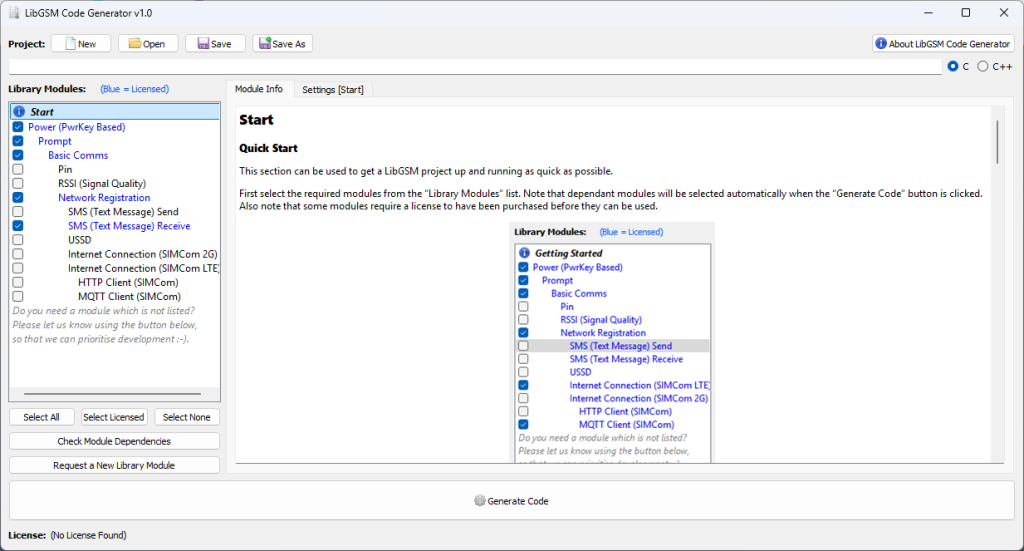Maximize the LibGSM Code Generator window

(x=966, y=13)
